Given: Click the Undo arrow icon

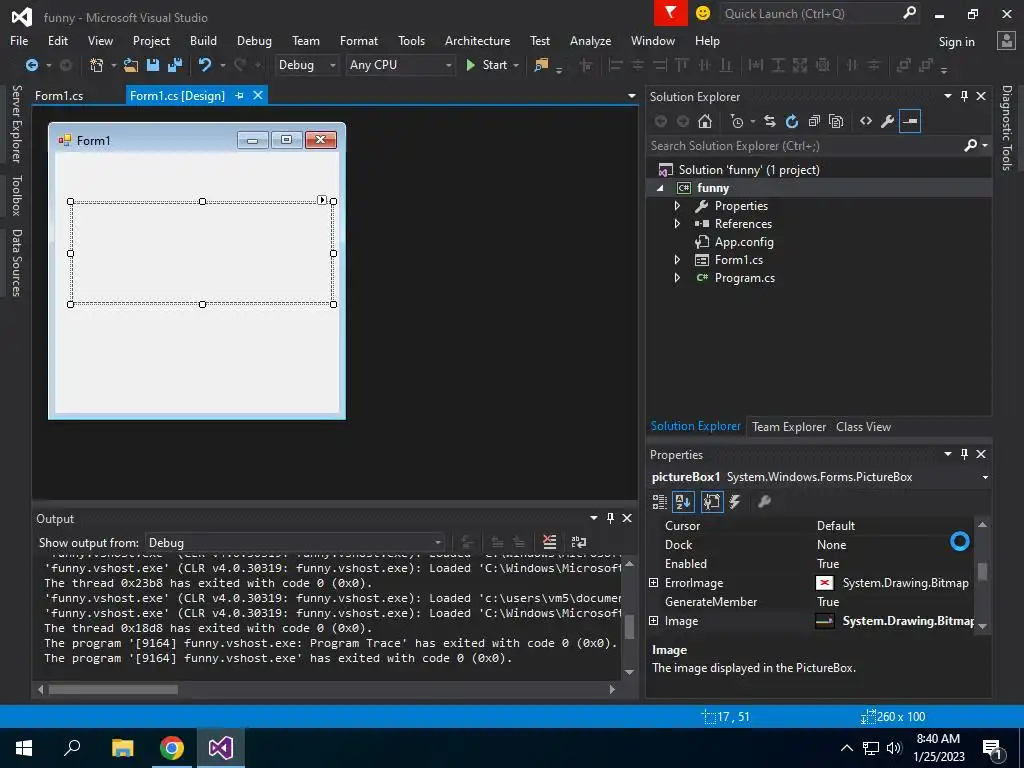Looking at the screenshot, I should tap(205, 65).
